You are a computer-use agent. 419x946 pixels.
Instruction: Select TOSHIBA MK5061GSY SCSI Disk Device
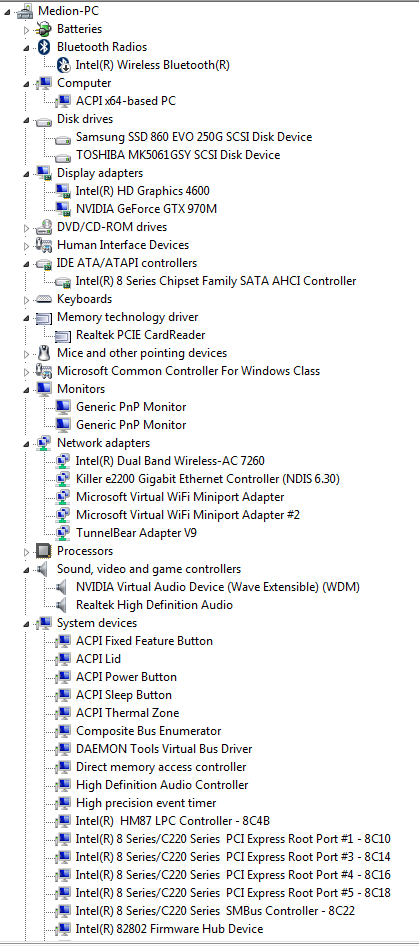pos(178,155)
